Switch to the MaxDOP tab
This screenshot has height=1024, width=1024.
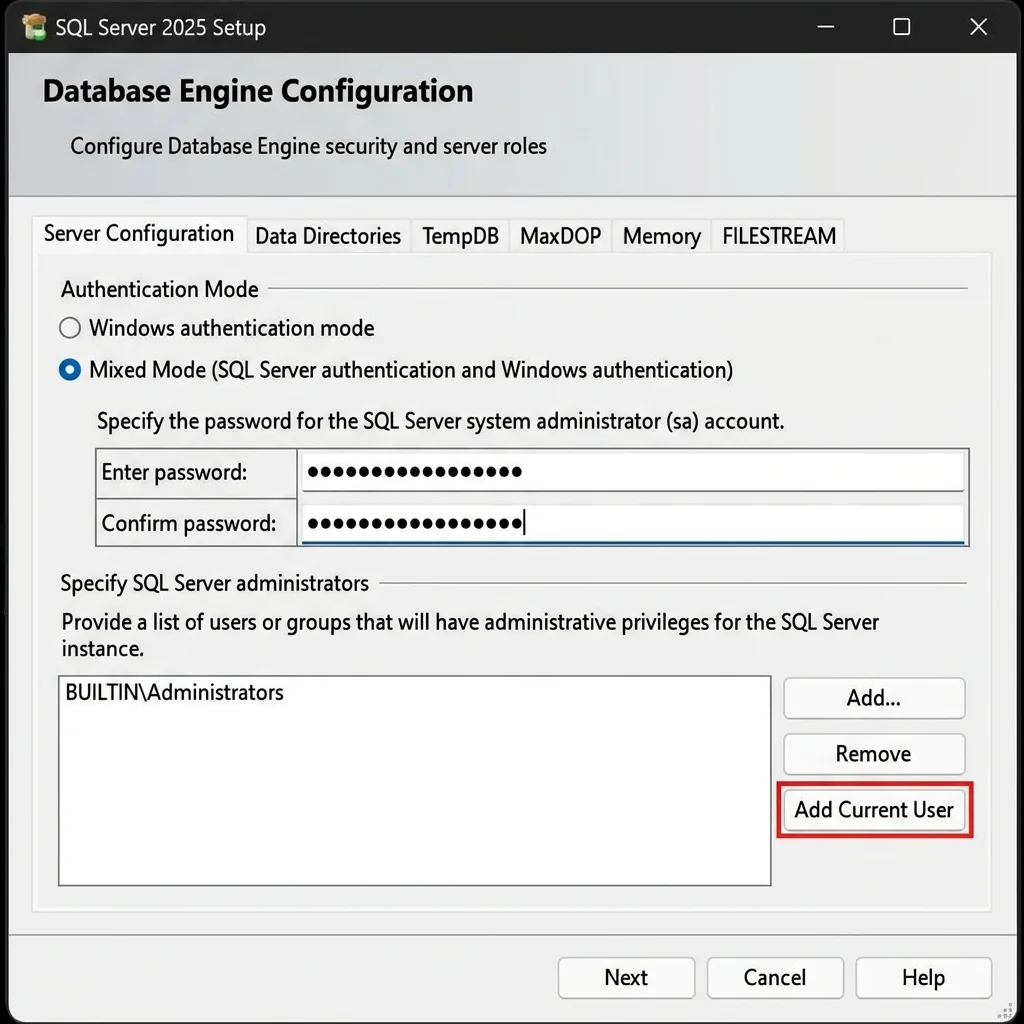[x=560, y=236]
